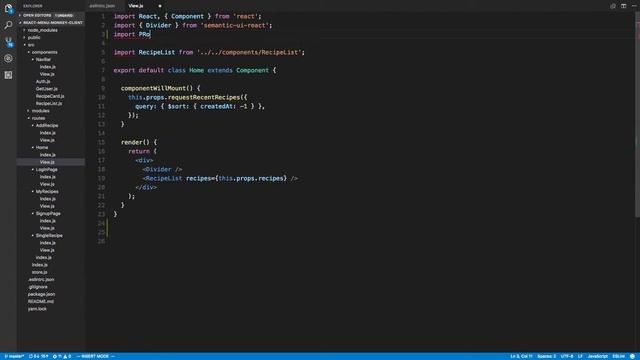
Task: Open README.md in the explorer
Action: [x=40, y=302]
